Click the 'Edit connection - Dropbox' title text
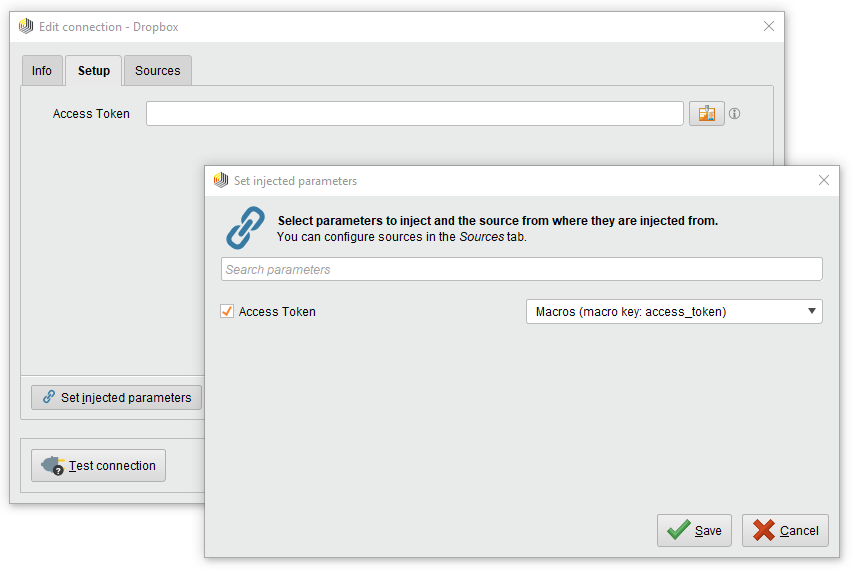 pyautogui.click(x=109, y=27)
